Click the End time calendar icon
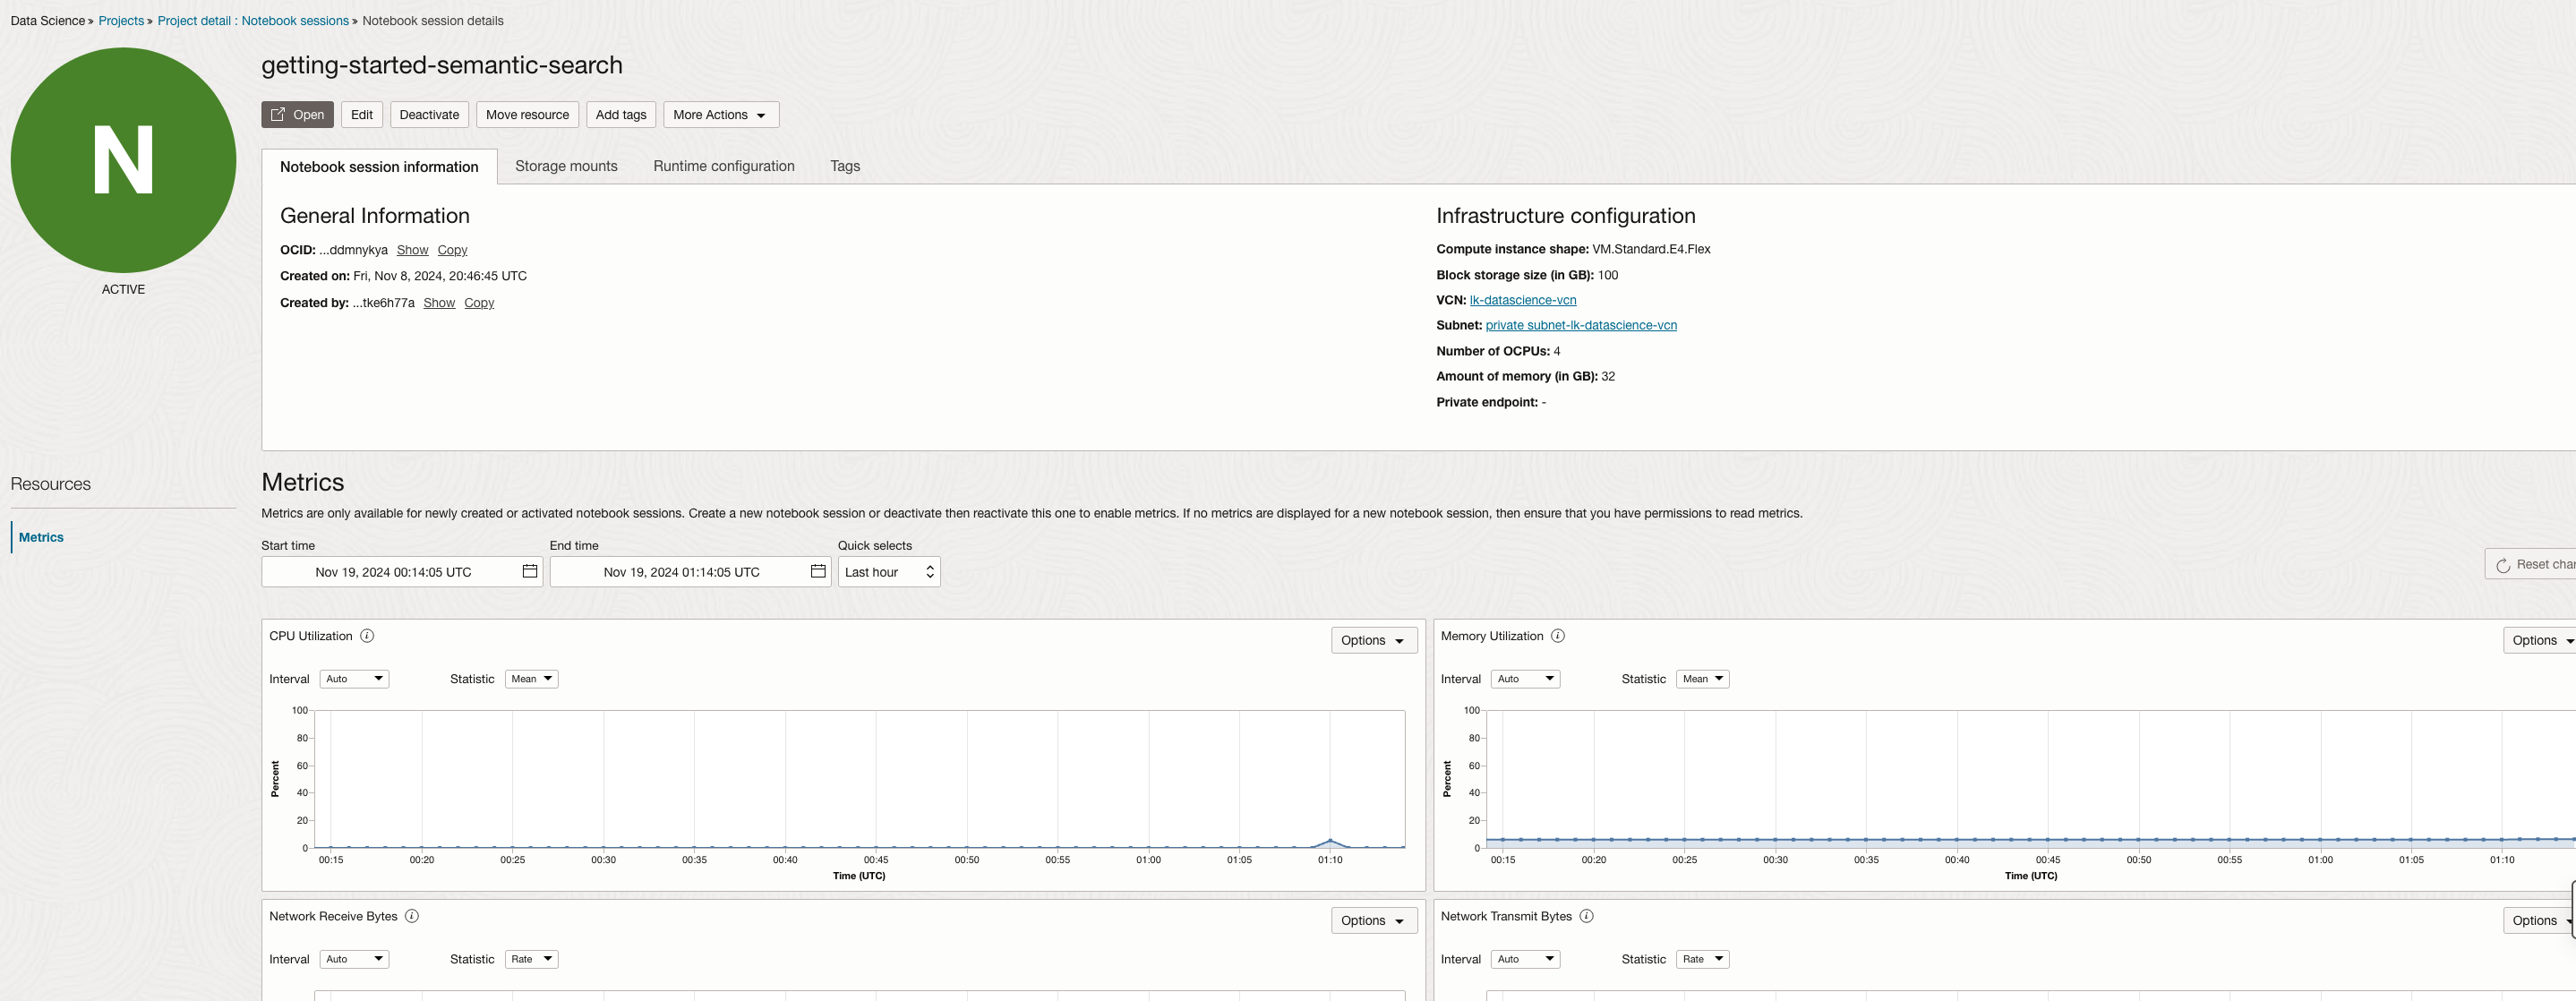This screenshot has height=1001, width=2576. (818, 571)
